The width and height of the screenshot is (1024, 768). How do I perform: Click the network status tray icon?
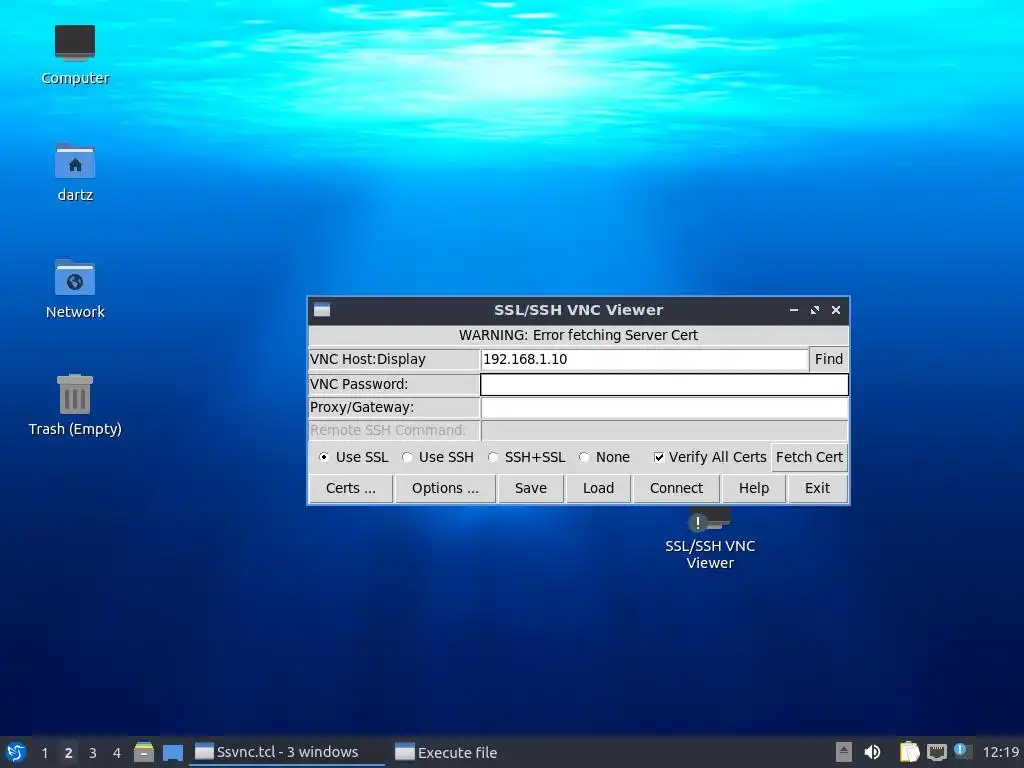(936, 752)
